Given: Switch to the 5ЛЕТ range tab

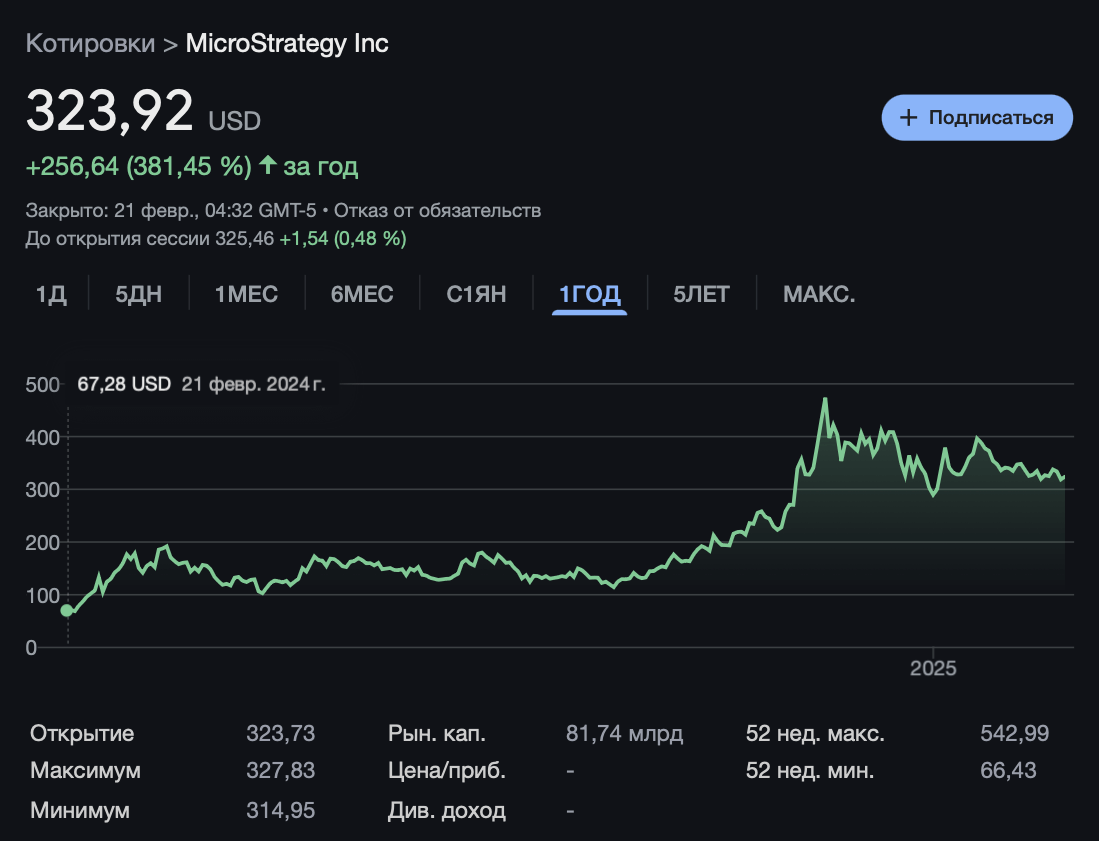Looking at the screenshot, I should coord(702,294).
